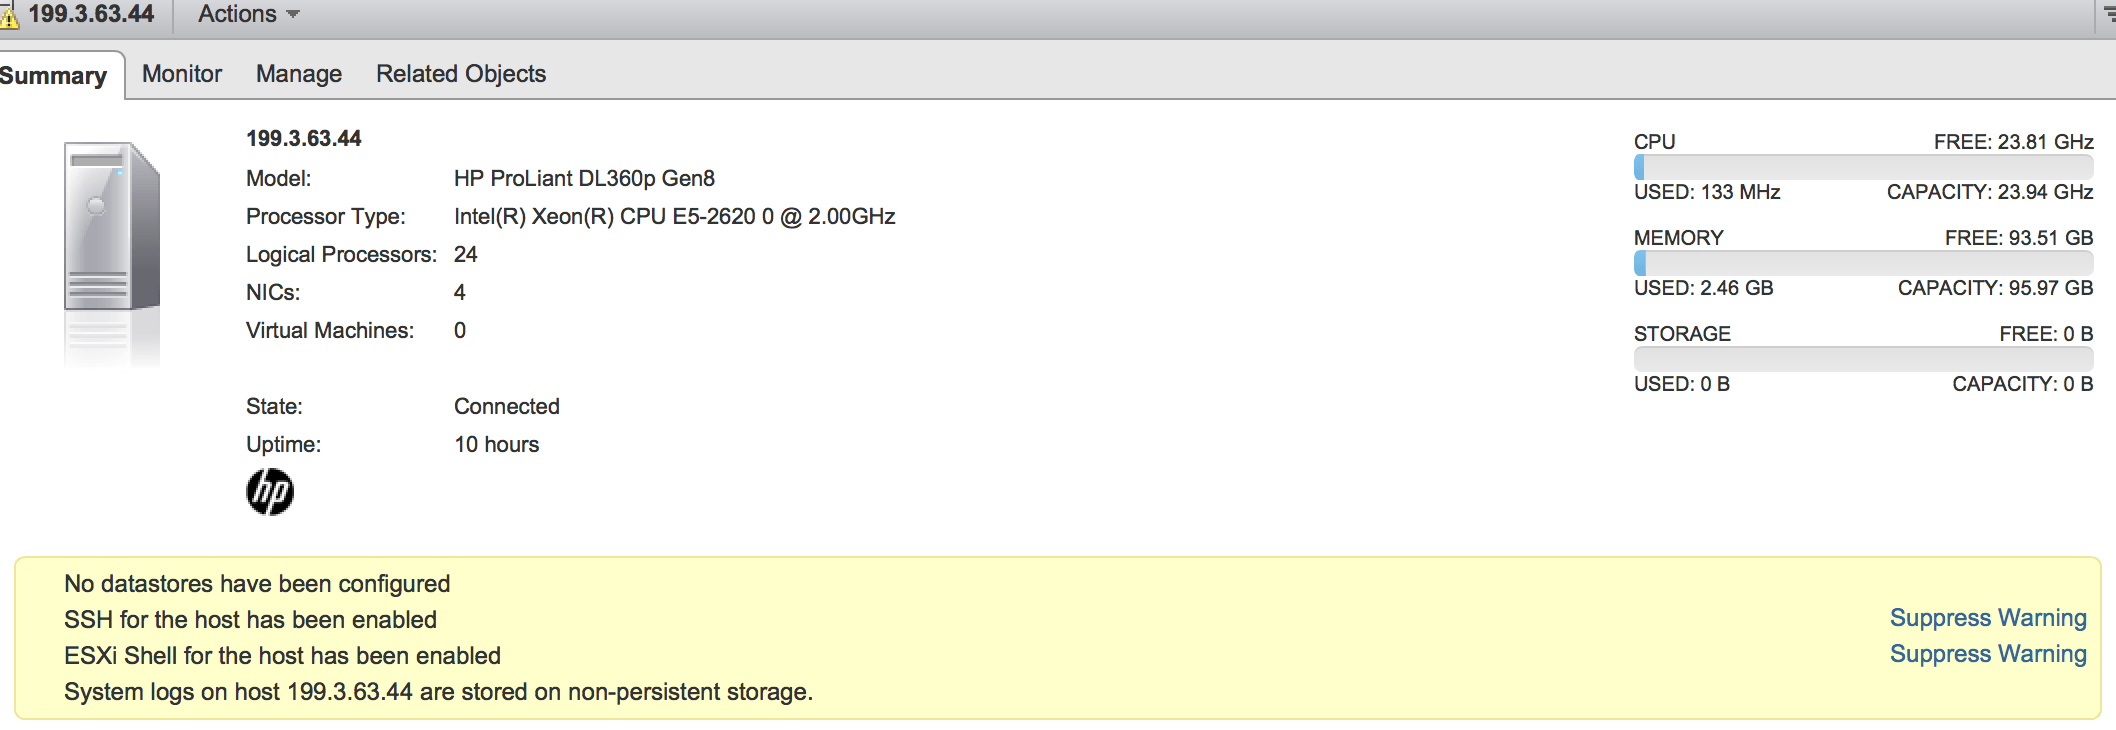This screenshot has width=2116, height=730.
Task: Click the 'No datastores have been configured' message
Action: 257,584
